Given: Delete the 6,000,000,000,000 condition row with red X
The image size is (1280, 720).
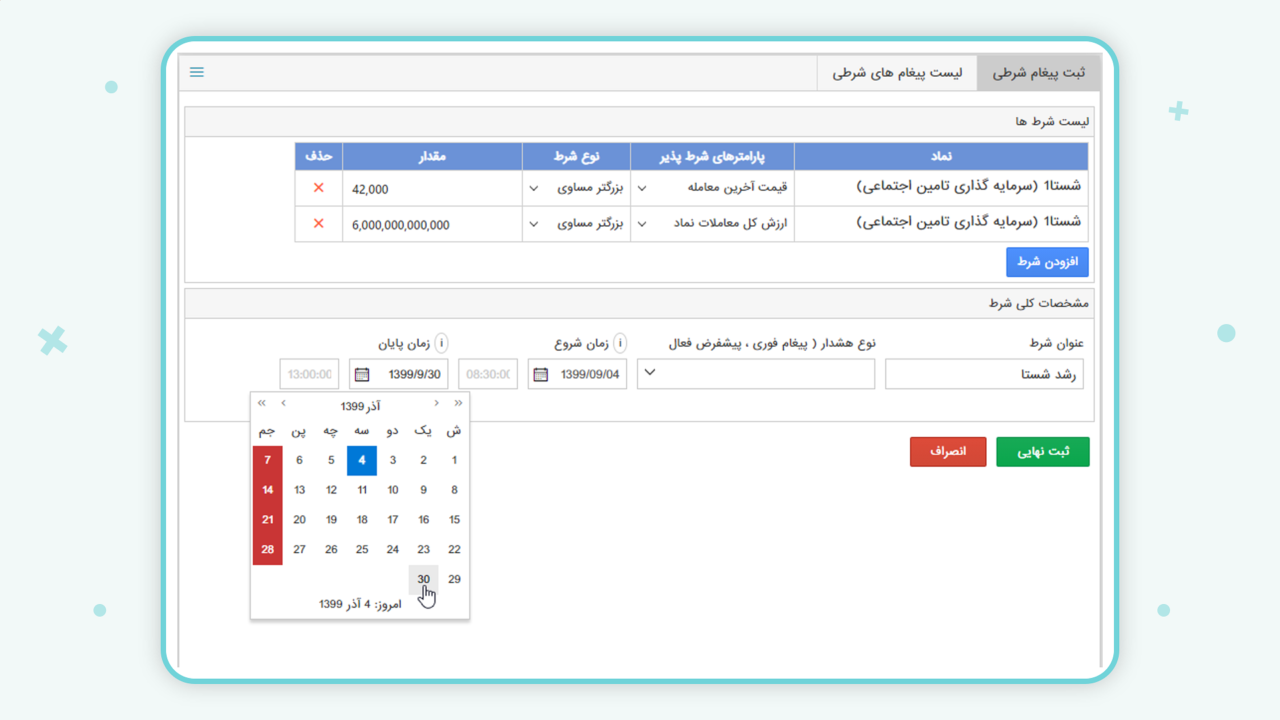Looking at the screenshot, I should [x=318, y=224].
